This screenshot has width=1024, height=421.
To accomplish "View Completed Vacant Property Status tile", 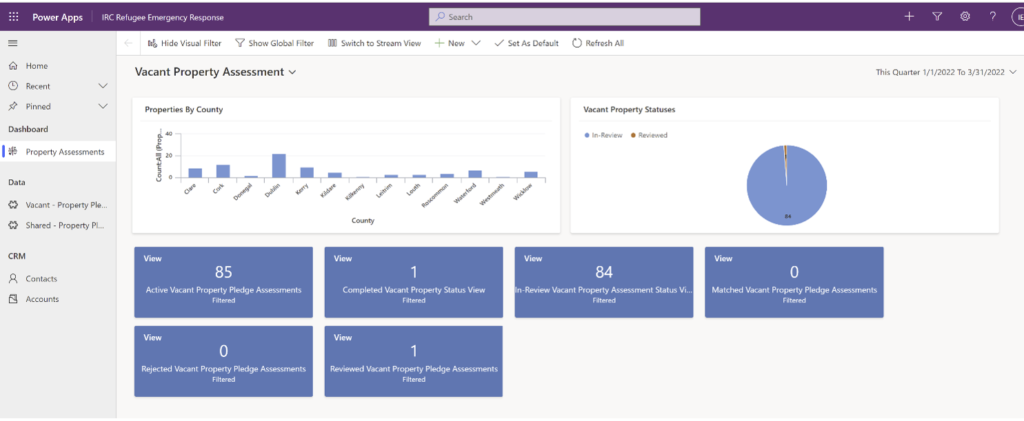I will (413, 282).
